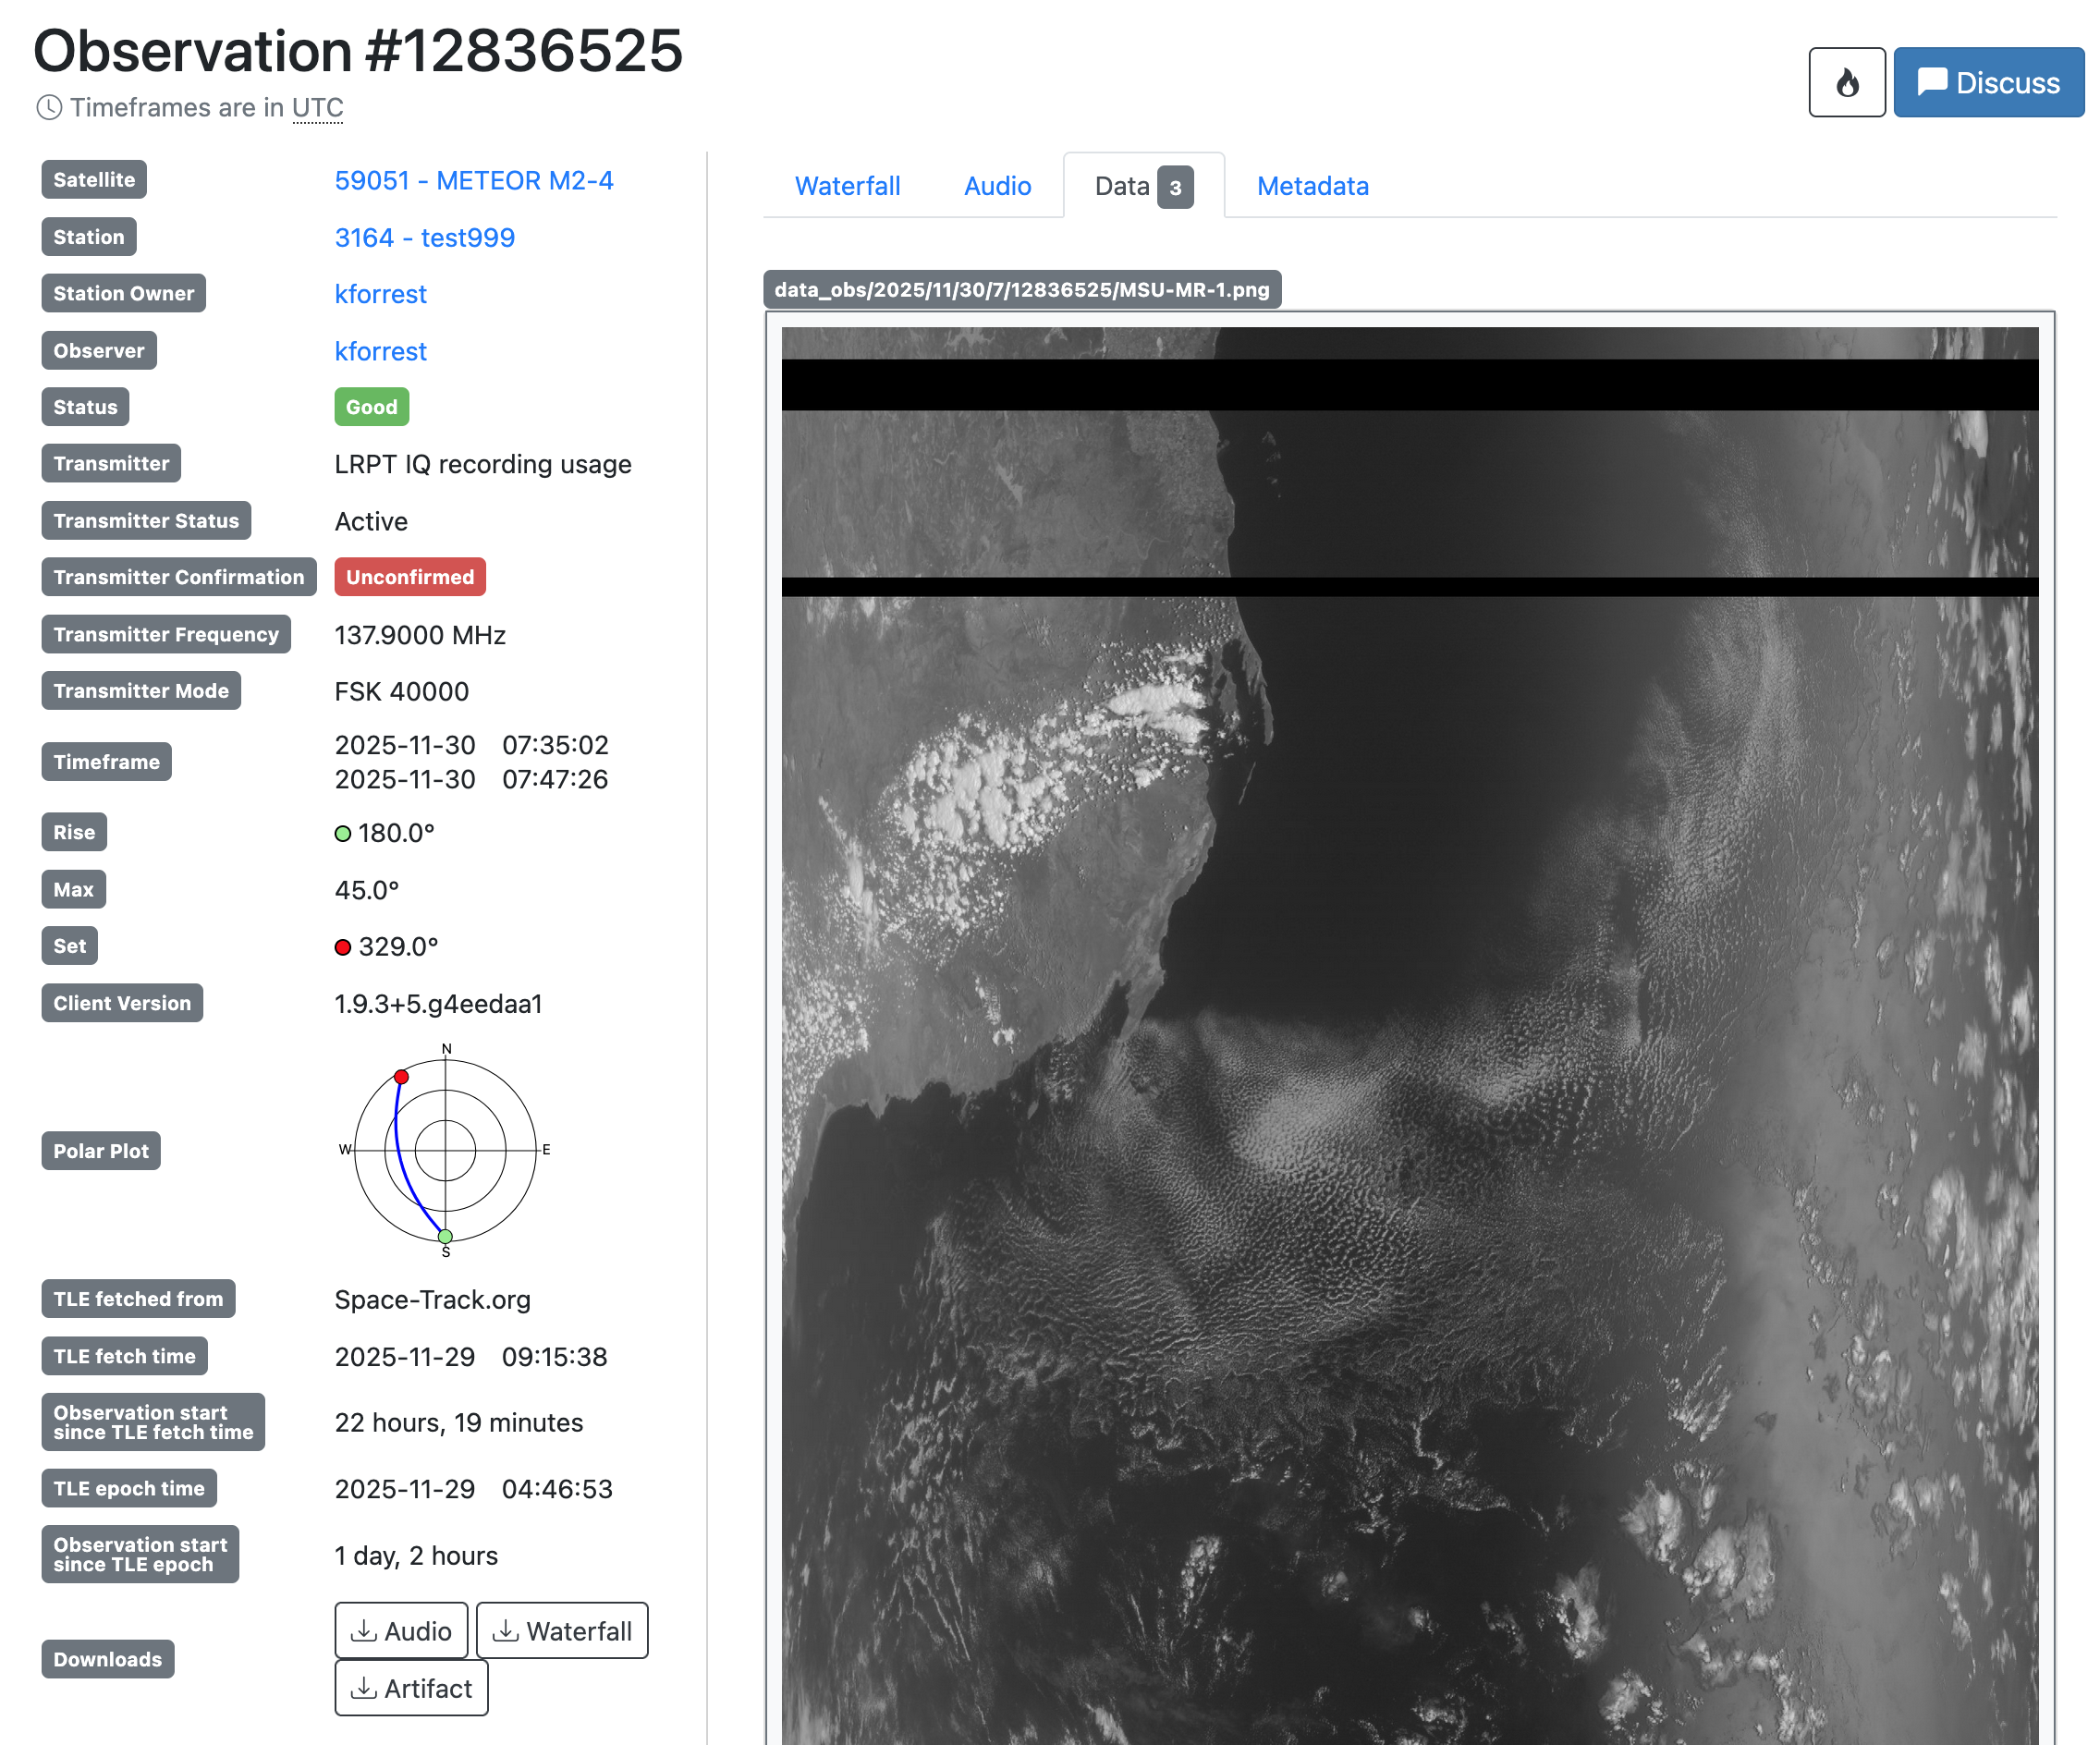Image resolution: width=2100 pixels, height=1745 pixels.
Task: Open the Metadata tab
Action: click(1312, 186)
